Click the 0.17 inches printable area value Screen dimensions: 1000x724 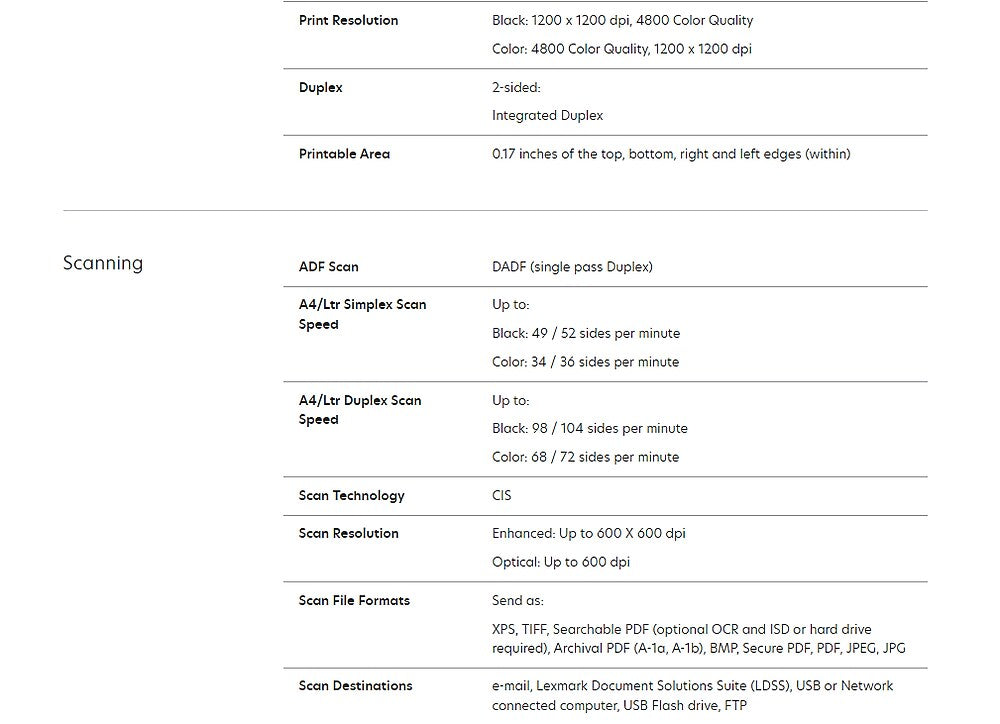point(671,154)
